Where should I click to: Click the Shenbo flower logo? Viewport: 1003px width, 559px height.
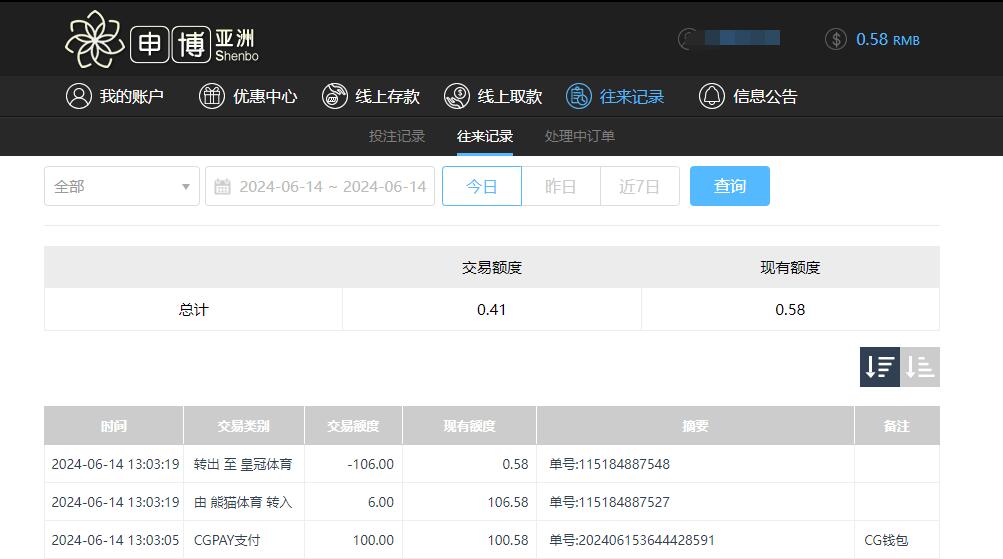click(94, 39)
